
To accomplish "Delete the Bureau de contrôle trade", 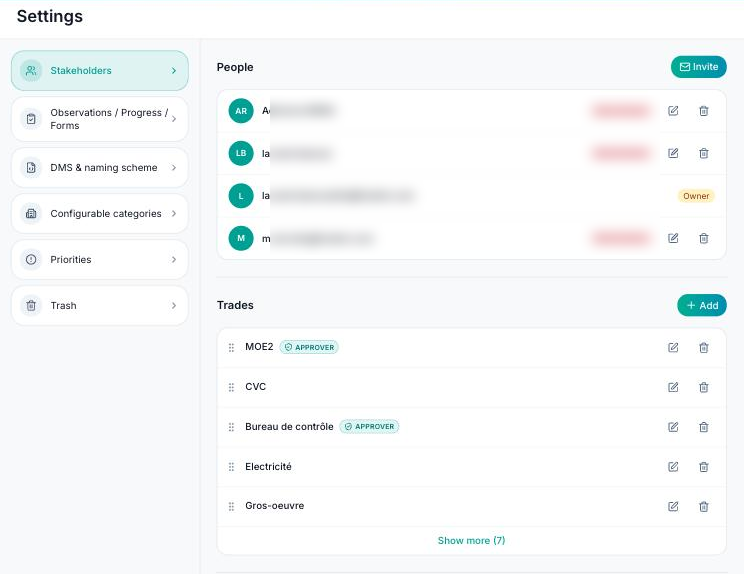I will [704, 427].
